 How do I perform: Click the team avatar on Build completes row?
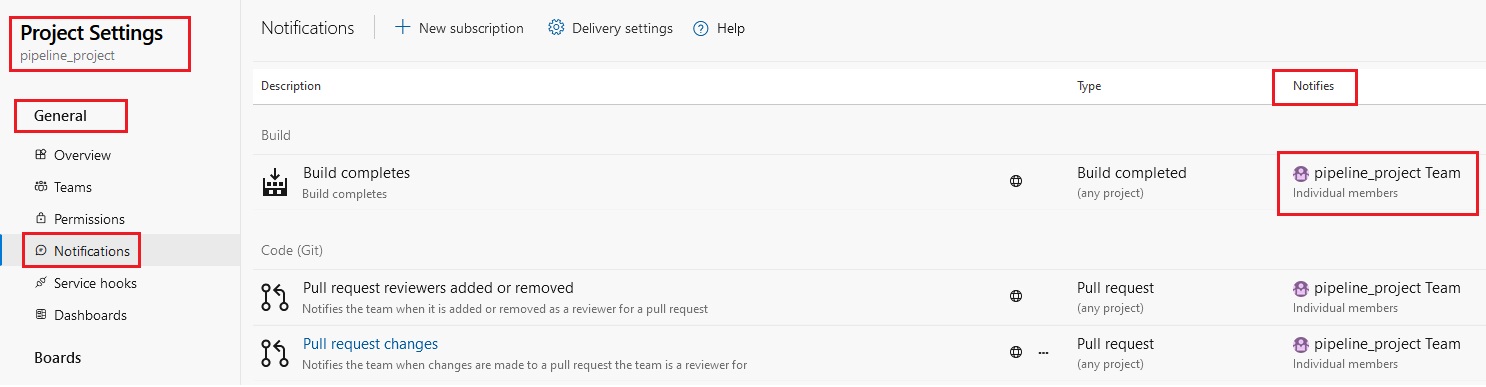1301,173
